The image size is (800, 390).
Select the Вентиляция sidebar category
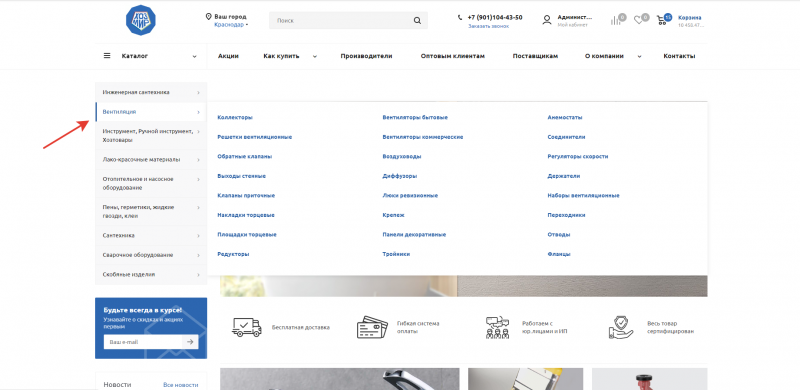click(x=151, y=112)
